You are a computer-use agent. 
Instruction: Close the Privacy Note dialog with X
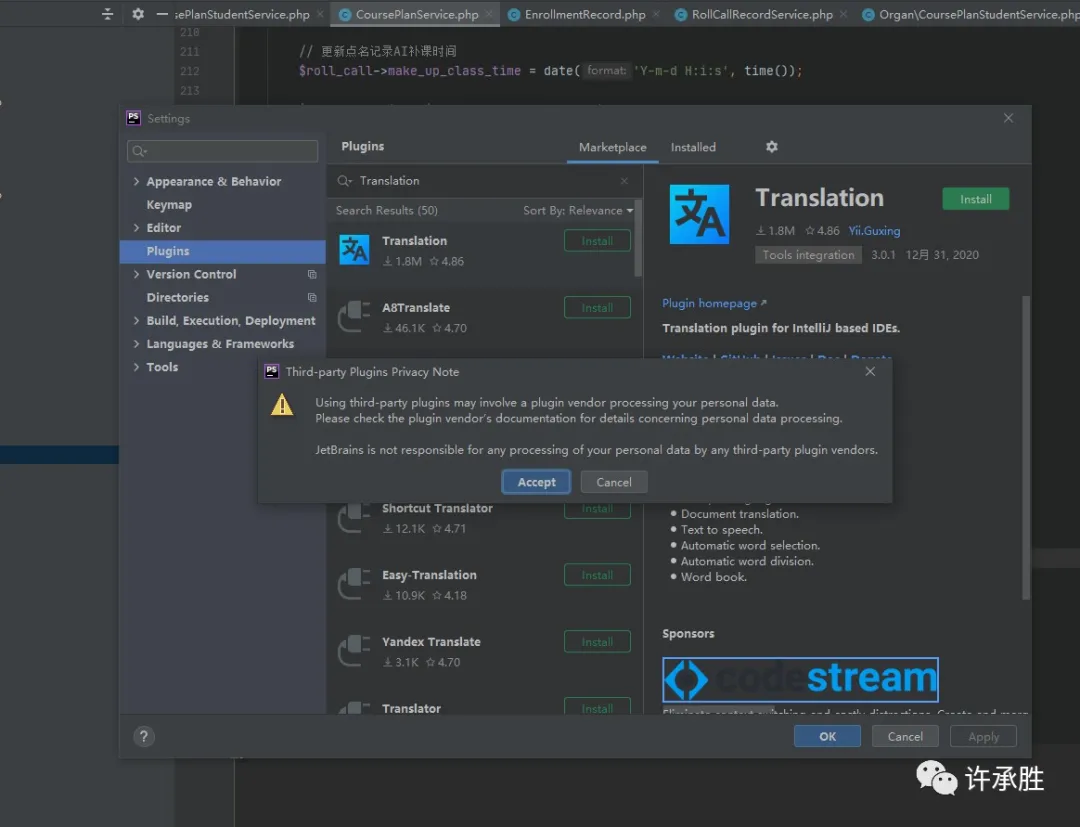pyautogui.click(x=870, y=372)
